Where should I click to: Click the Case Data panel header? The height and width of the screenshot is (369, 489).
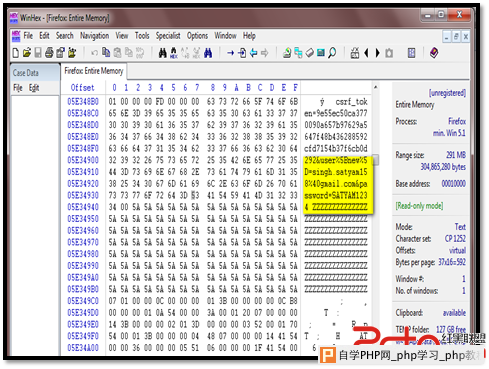[x=35, y=73]
